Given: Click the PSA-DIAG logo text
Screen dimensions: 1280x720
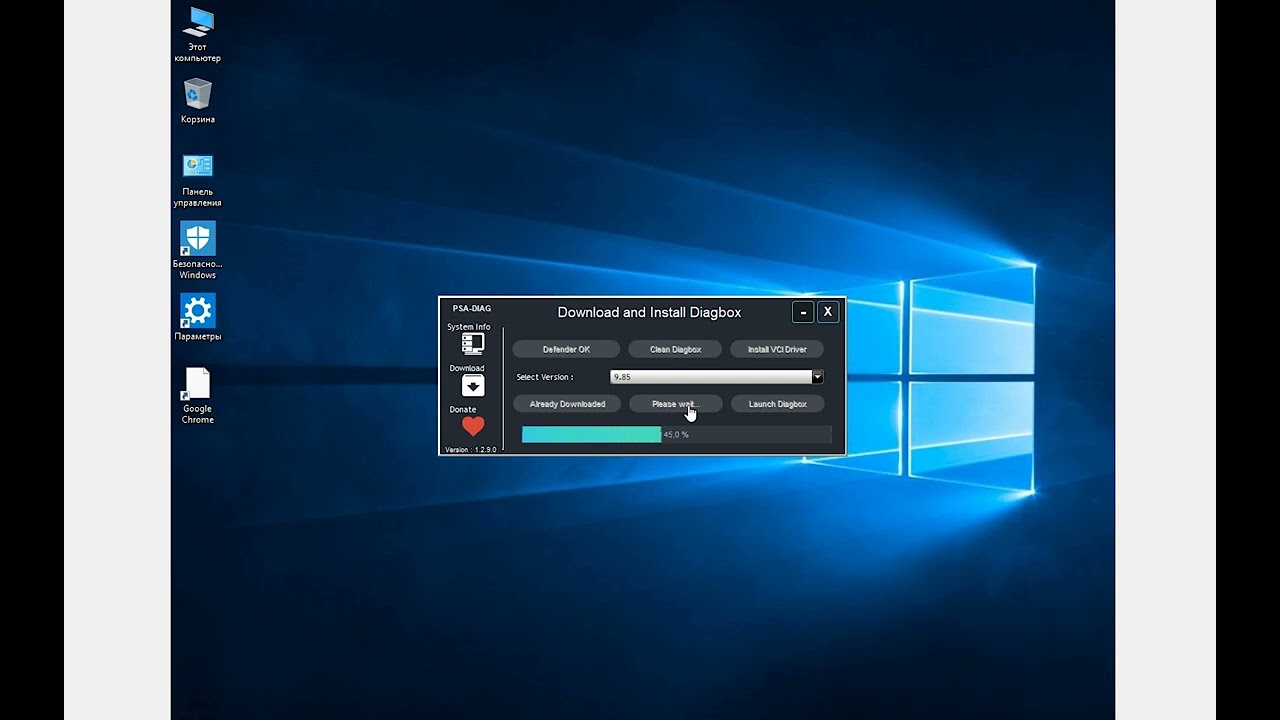Looking at the screenshot, I should click(472, 308).
